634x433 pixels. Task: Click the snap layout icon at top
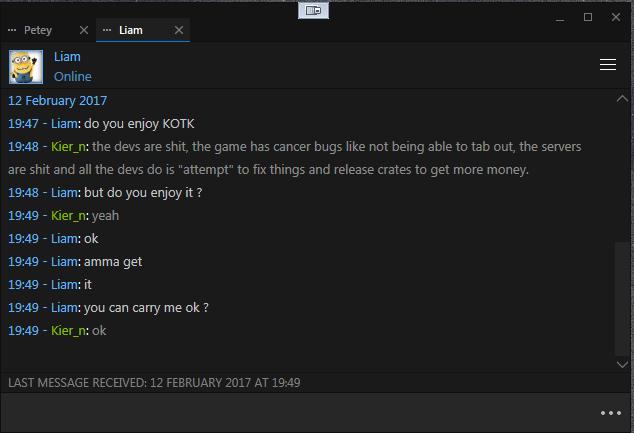point(313,11)
